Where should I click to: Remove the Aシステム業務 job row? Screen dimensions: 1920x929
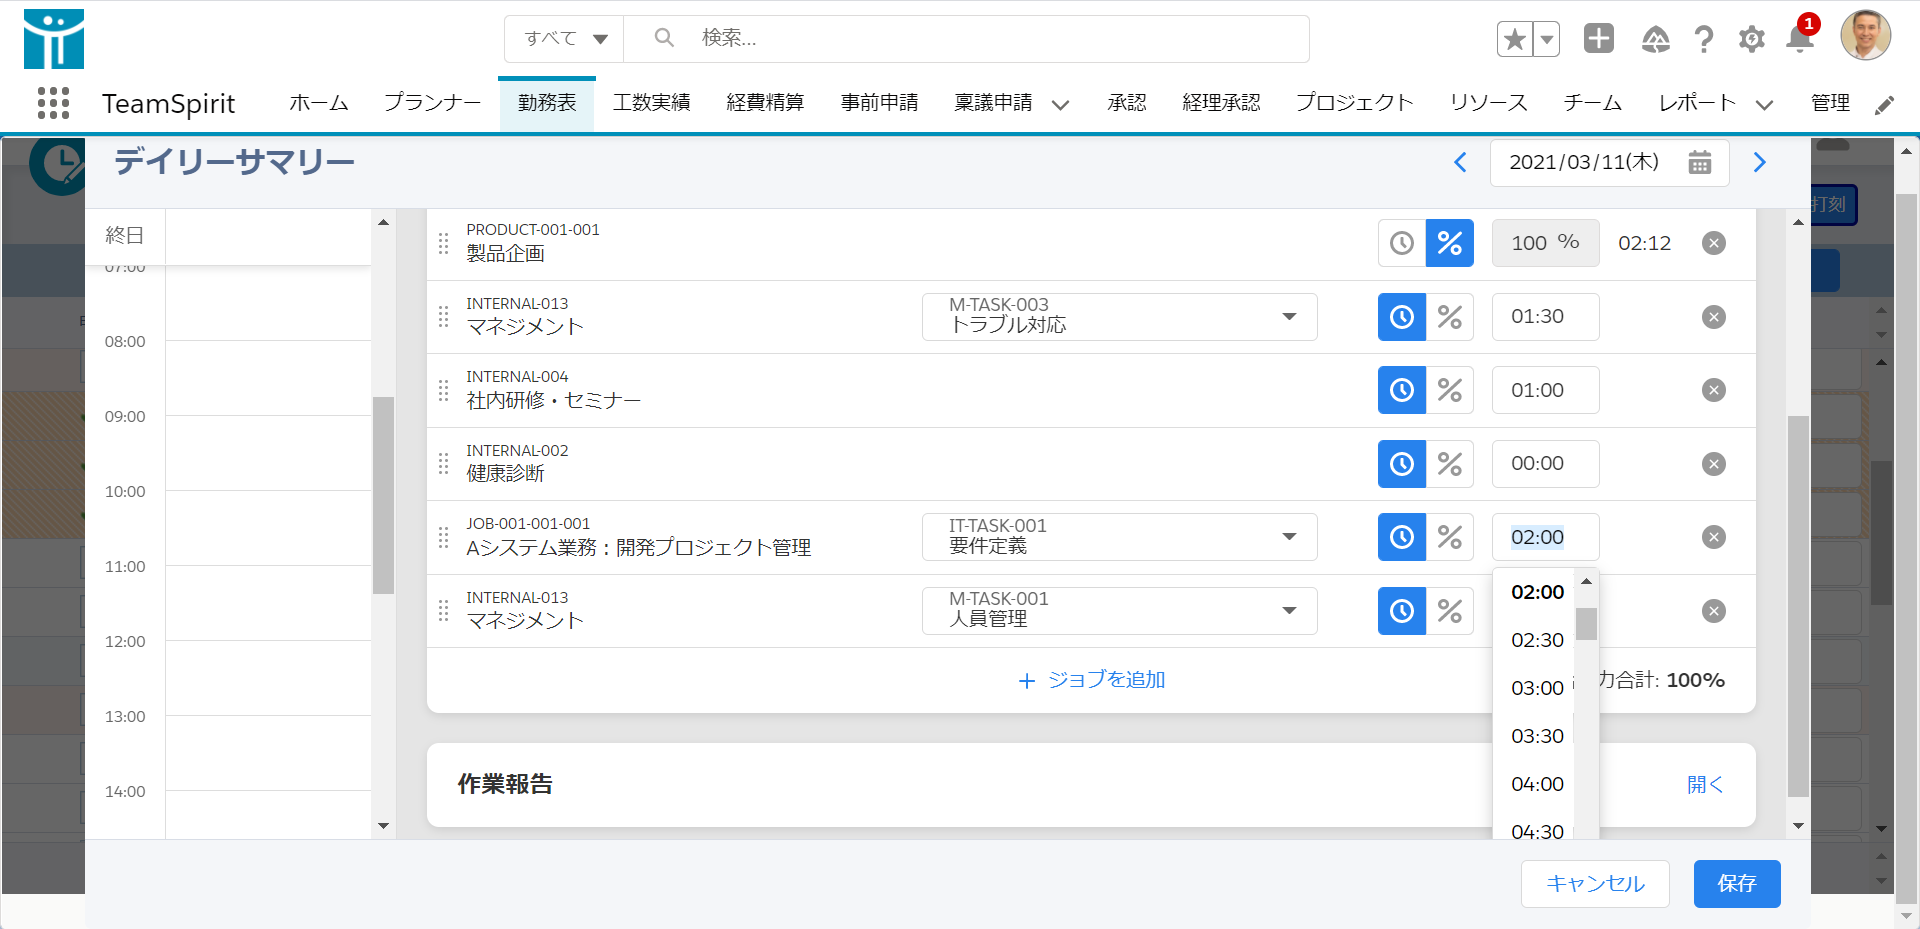[1714, 537]
